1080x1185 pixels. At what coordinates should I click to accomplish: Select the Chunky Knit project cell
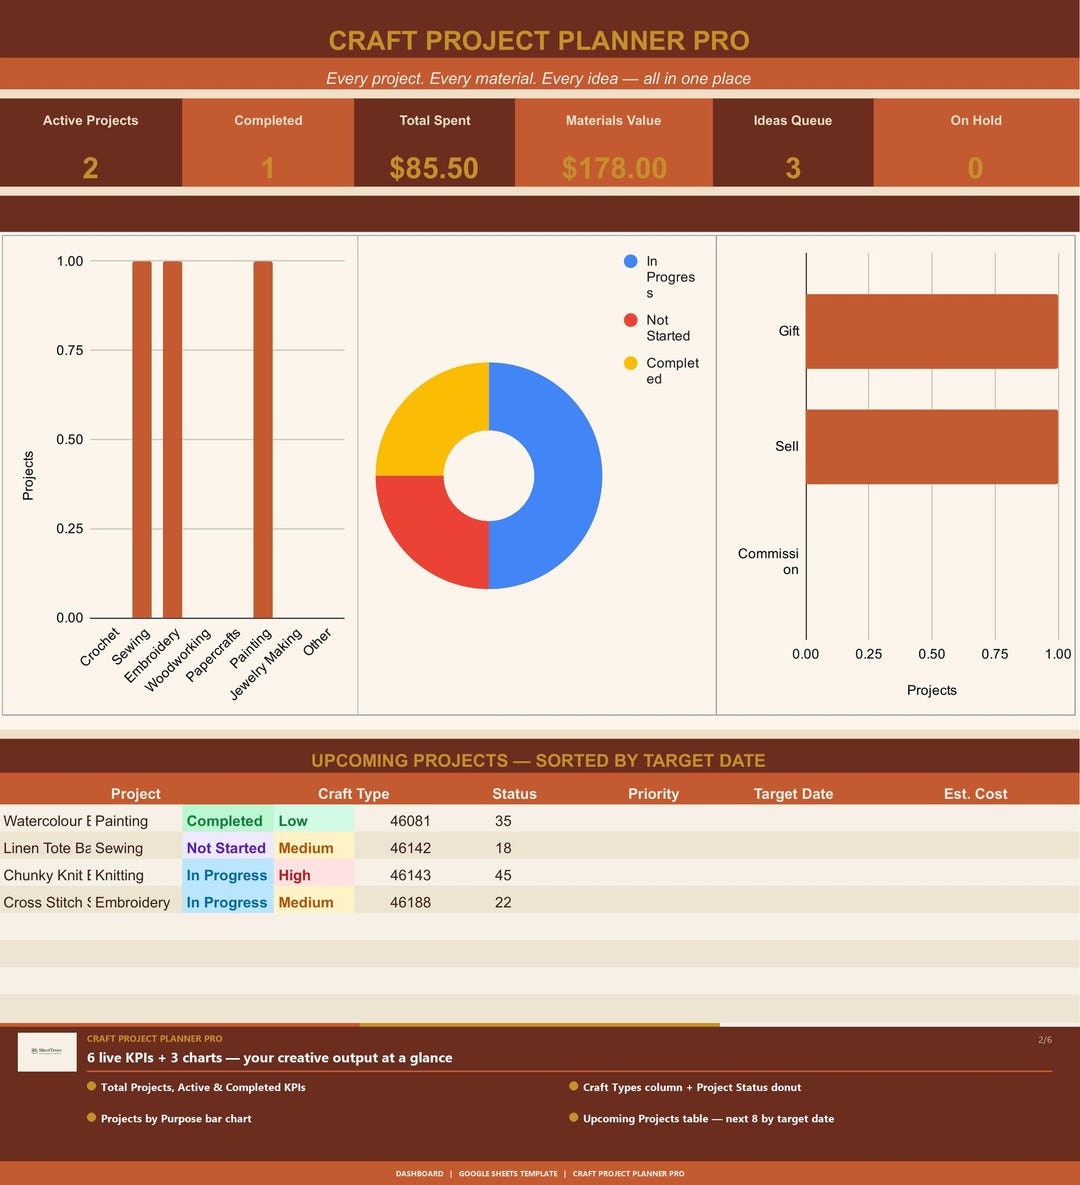tap(47, 875)
